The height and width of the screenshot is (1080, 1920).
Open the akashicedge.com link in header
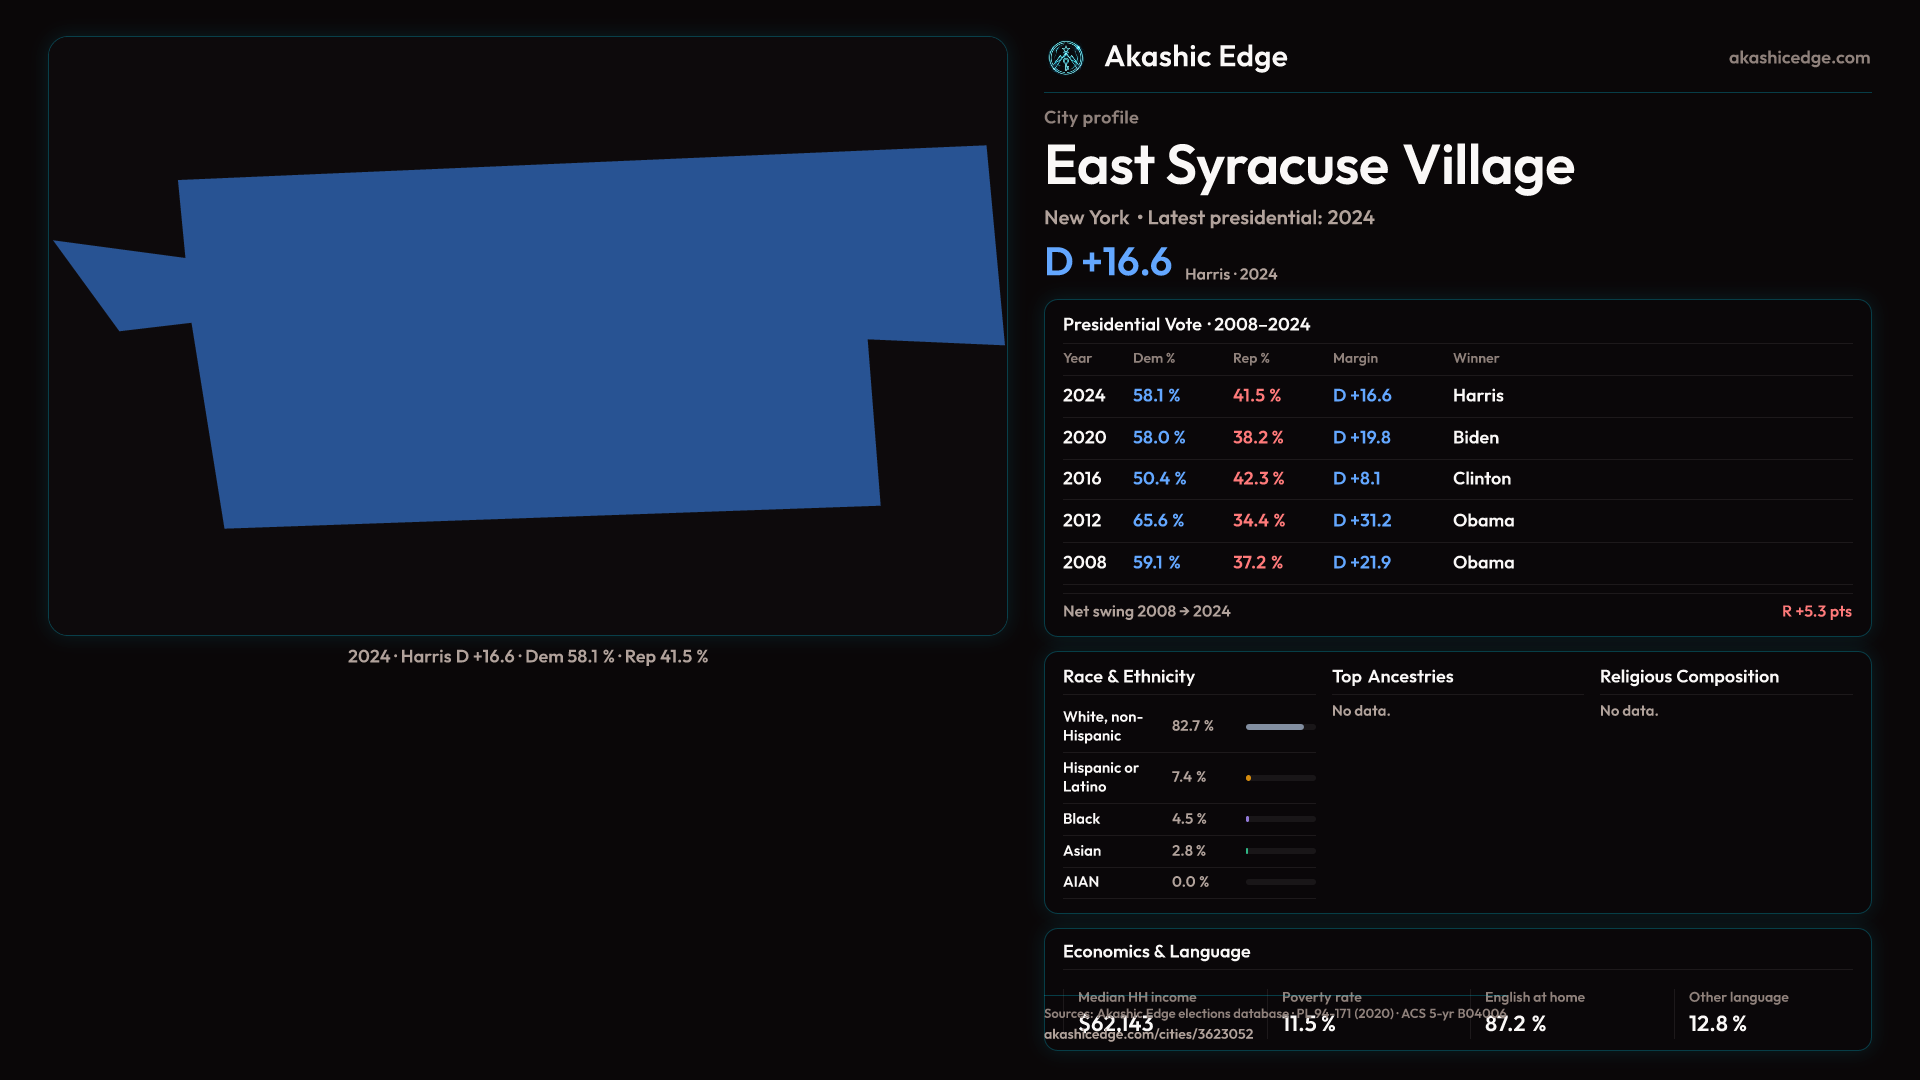click(x=1798, y=58)
